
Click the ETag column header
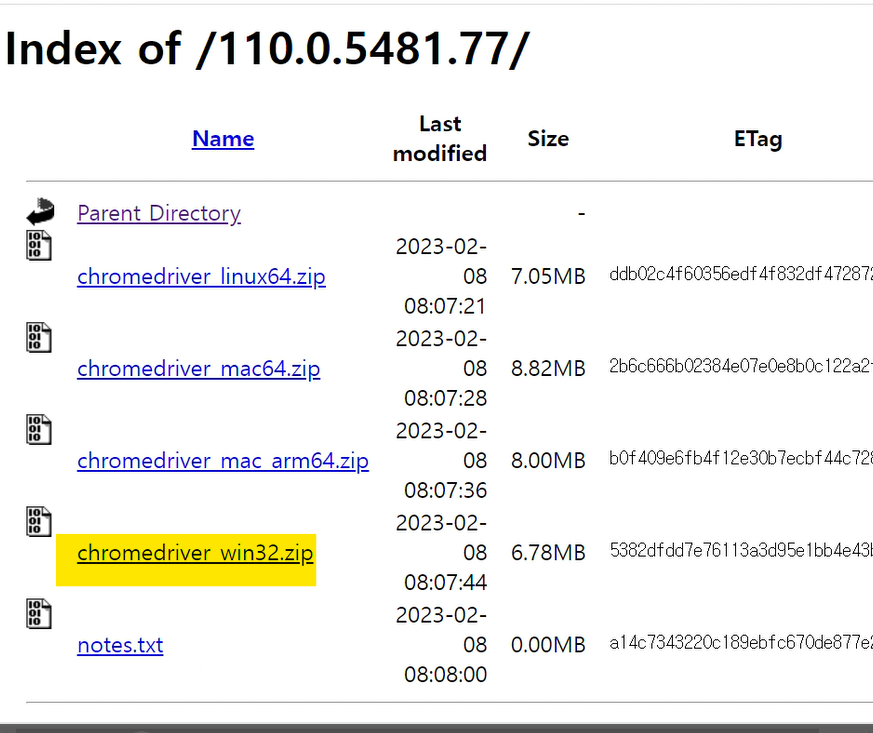coord(758,139)
